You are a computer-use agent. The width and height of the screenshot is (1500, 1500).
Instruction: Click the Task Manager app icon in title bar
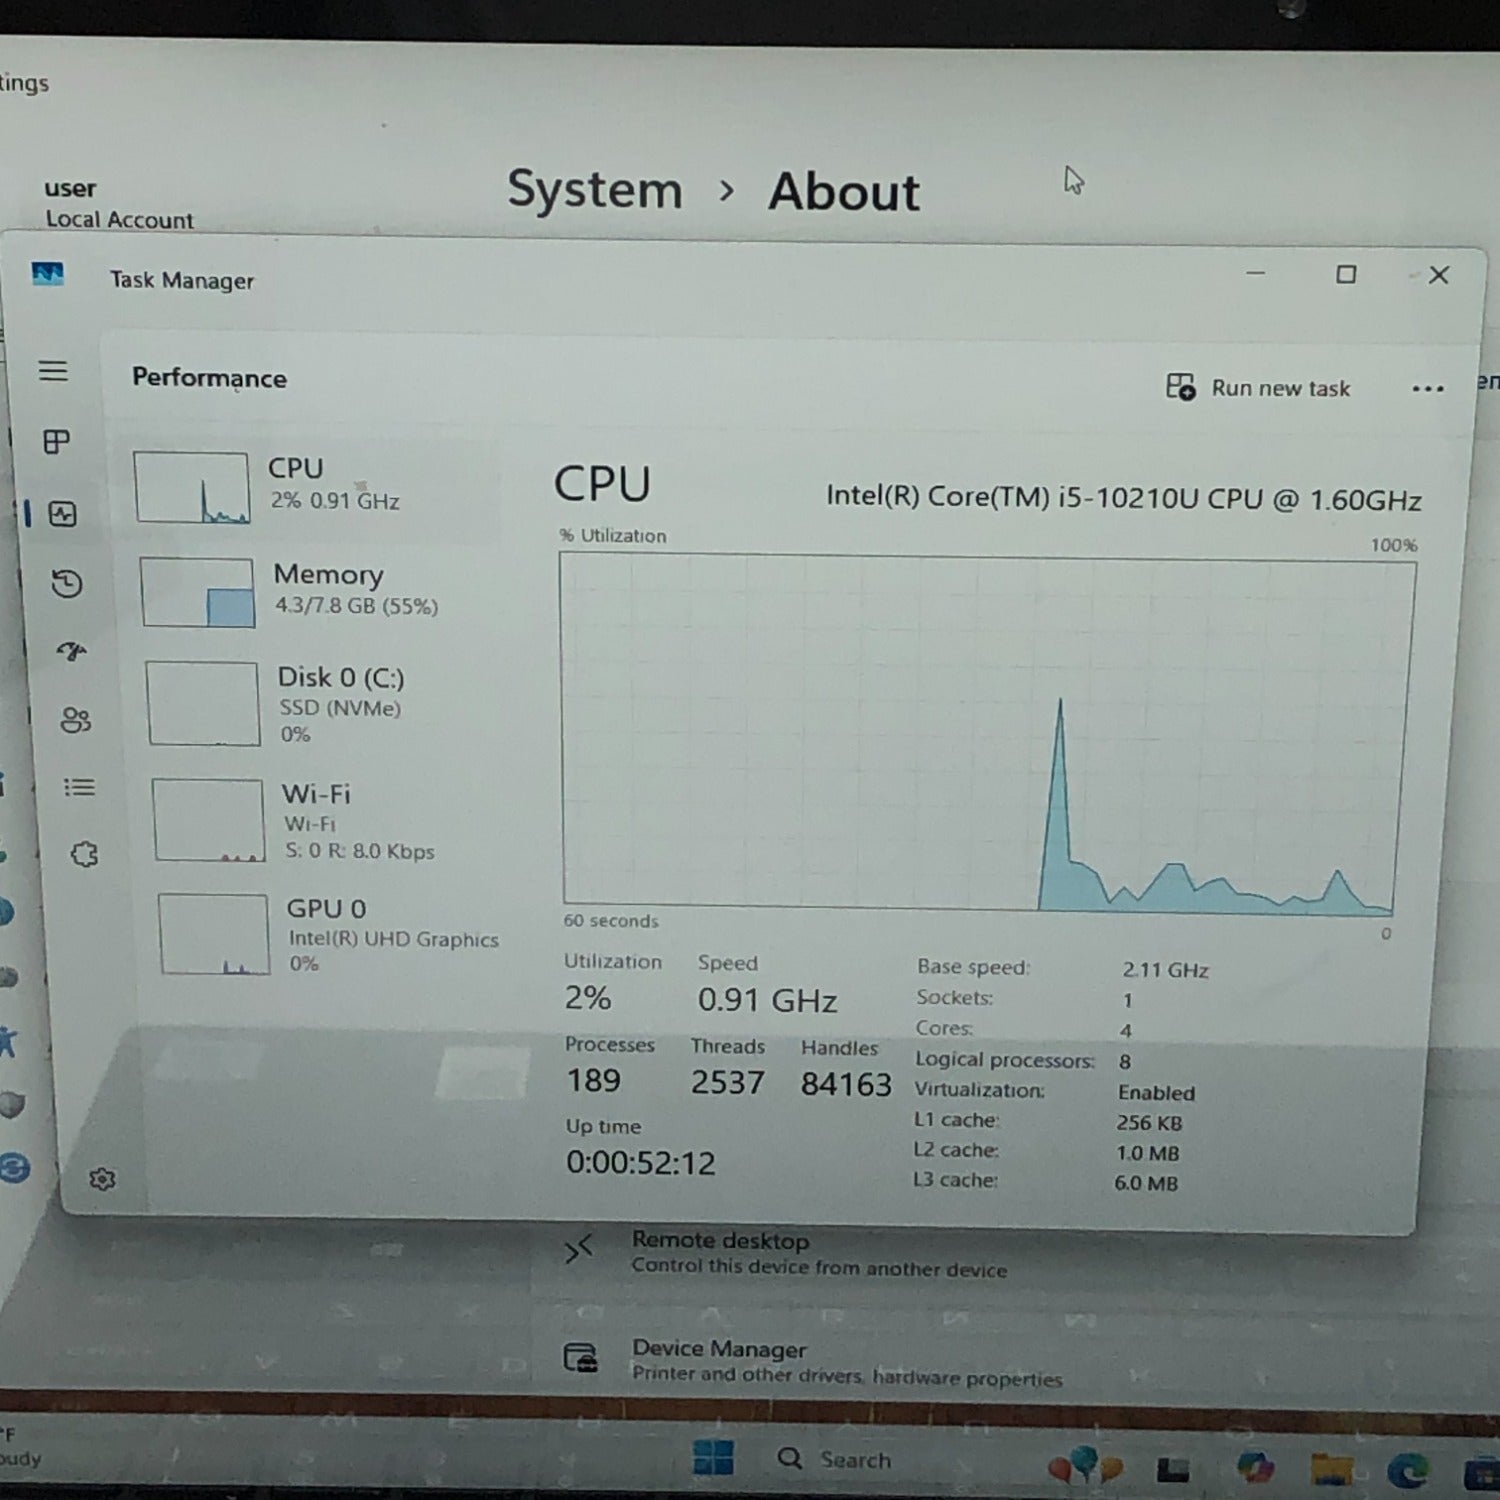[x=47, y=274]
